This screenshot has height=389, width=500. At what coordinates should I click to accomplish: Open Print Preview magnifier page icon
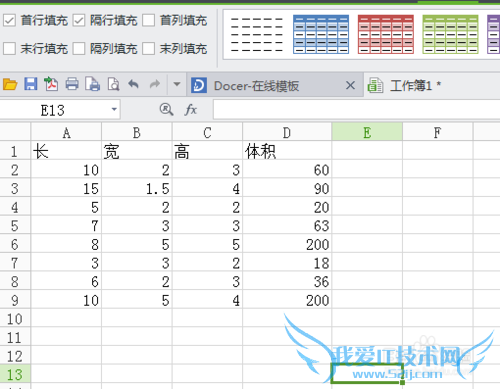113,84
